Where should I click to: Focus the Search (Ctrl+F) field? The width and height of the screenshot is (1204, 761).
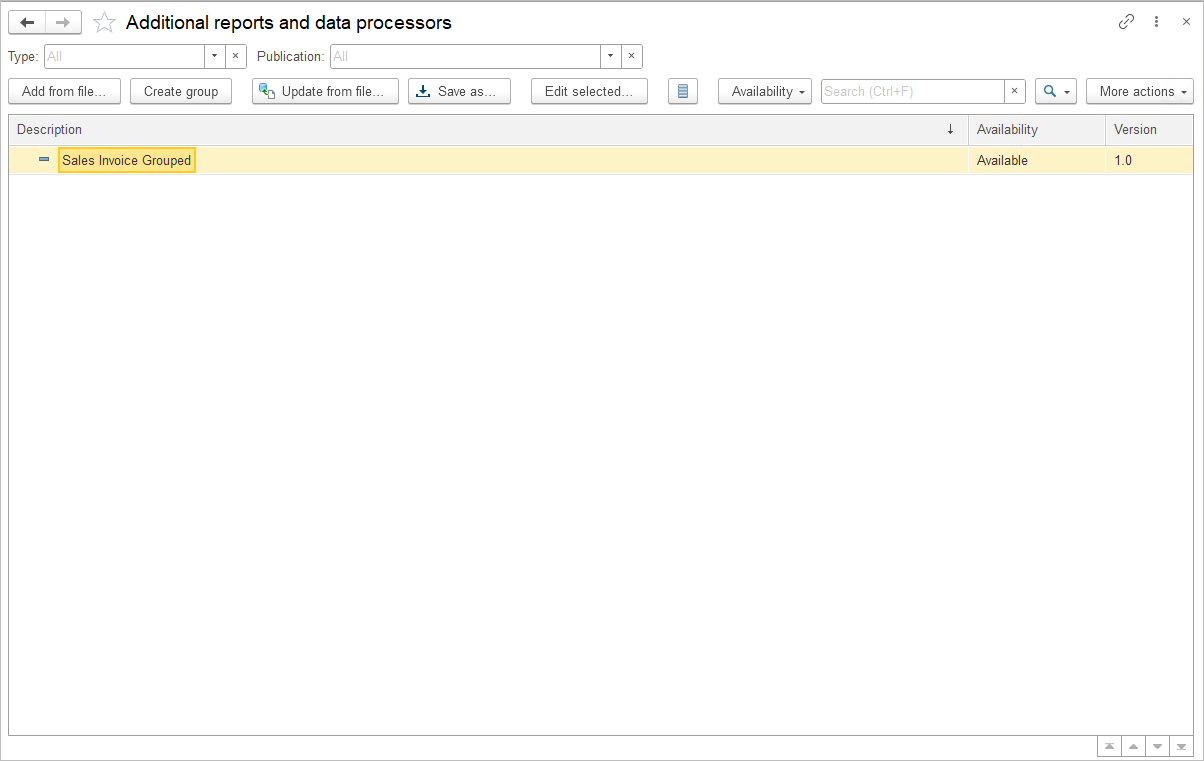[x=912, y=91]
